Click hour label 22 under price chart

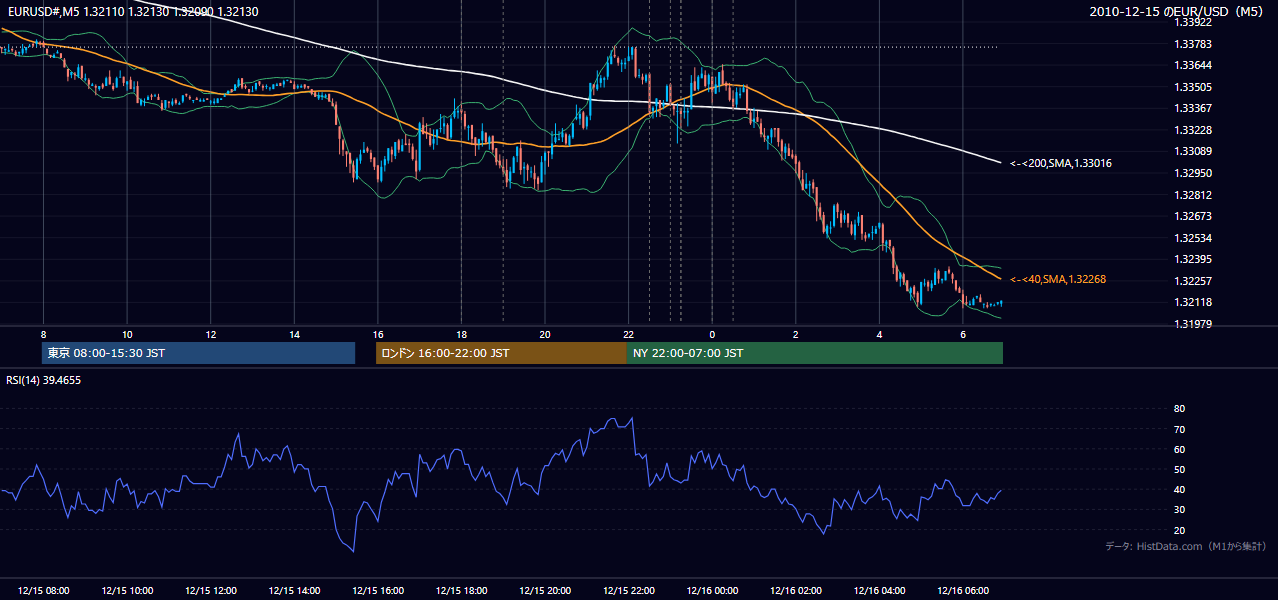point(628,334)
